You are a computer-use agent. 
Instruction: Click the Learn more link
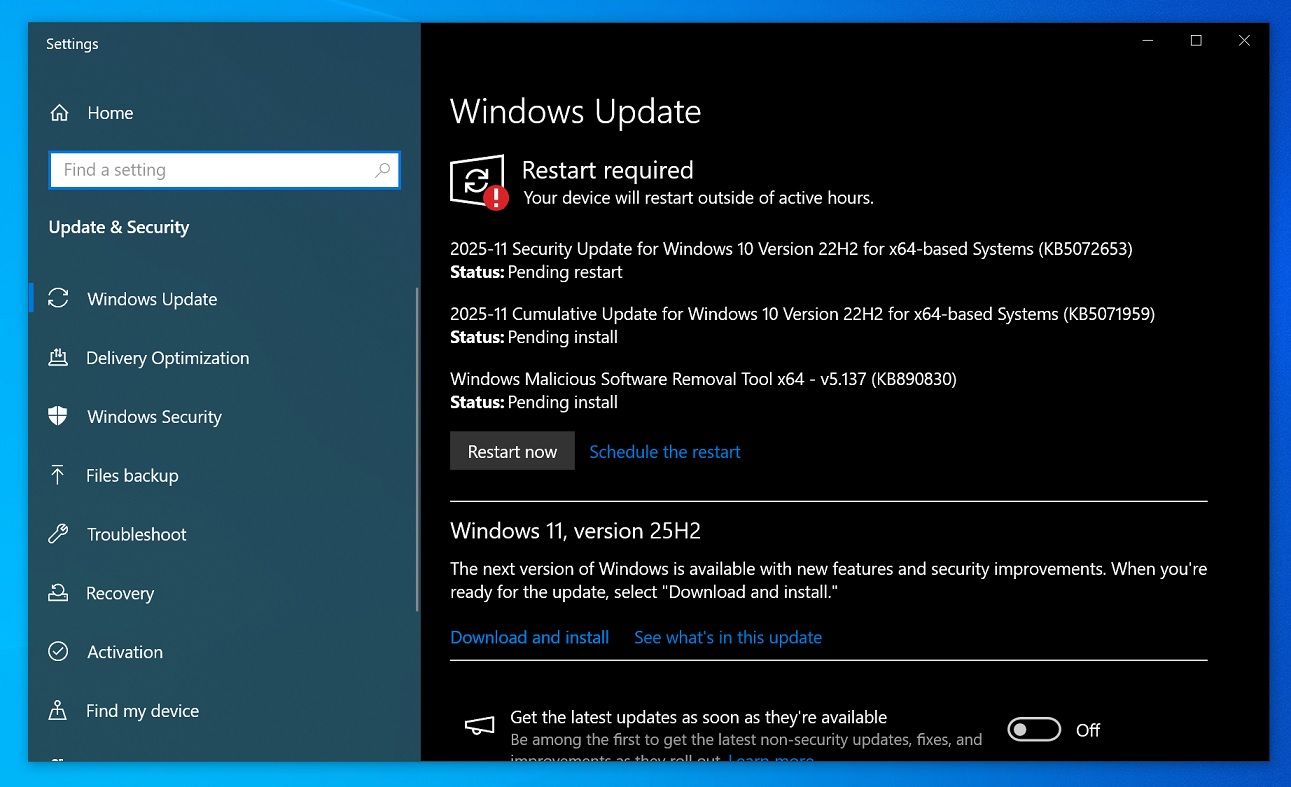(x=770, y=760)
